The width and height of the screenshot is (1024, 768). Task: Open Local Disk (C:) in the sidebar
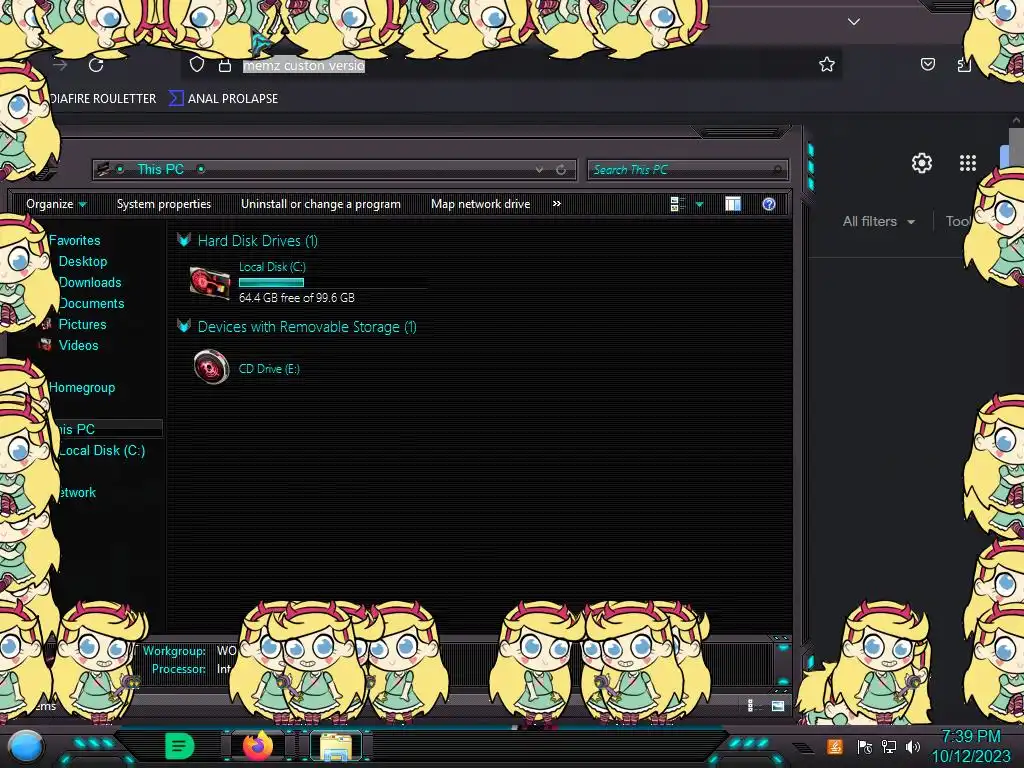tap(102, 450)
